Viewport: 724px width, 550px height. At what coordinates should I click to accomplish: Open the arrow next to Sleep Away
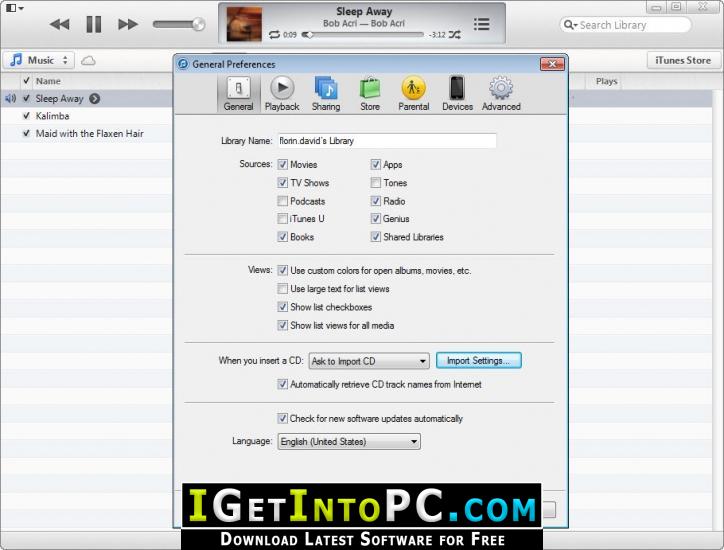point(95,98)
